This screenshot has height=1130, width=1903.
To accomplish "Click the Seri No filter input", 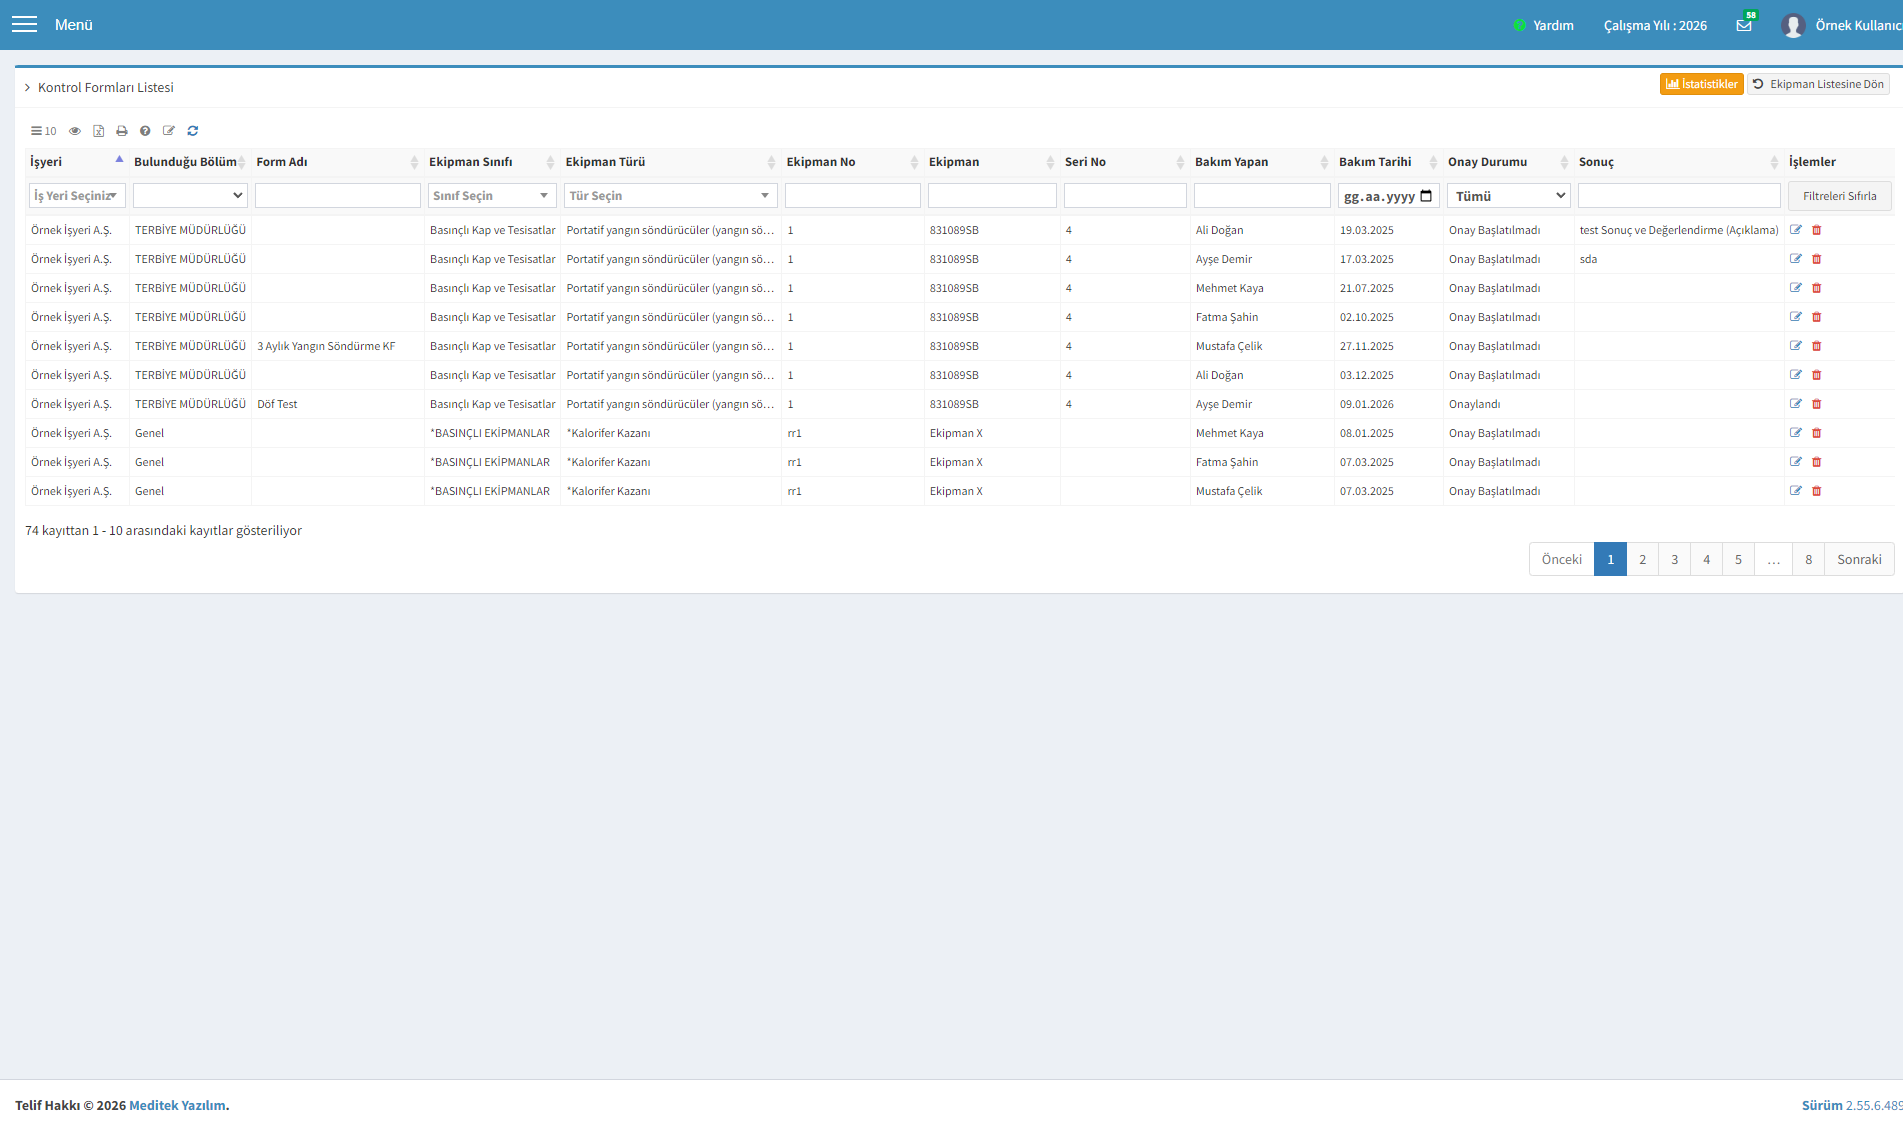I will click(1125, 196).
